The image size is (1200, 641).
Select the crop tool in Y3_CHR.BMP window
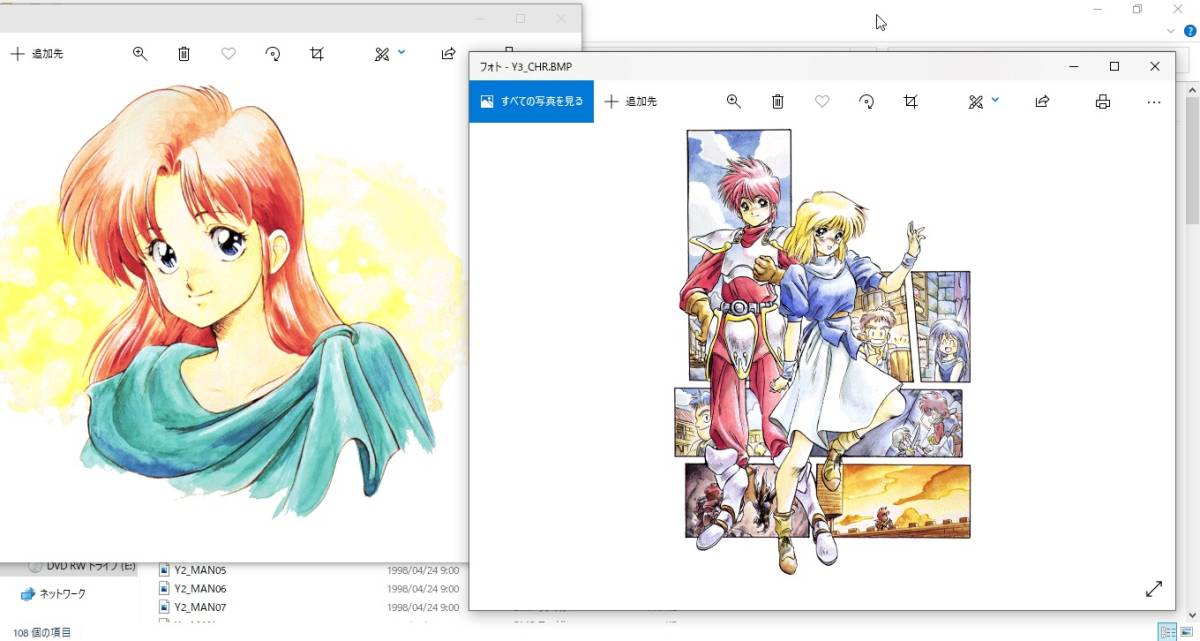pyautogui.click(x=911, y=101)
